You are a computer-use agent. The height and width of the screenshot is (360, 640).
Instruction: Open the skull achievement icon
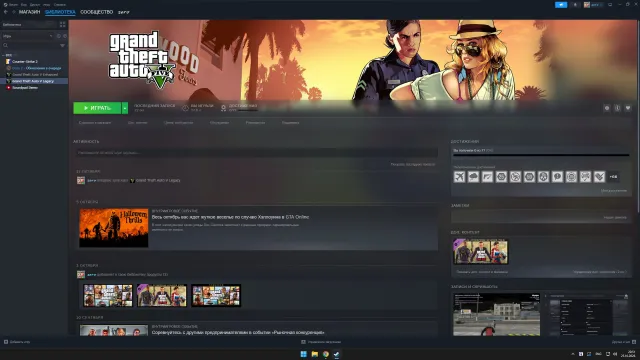pyautogui.click(x=543, y=177)
